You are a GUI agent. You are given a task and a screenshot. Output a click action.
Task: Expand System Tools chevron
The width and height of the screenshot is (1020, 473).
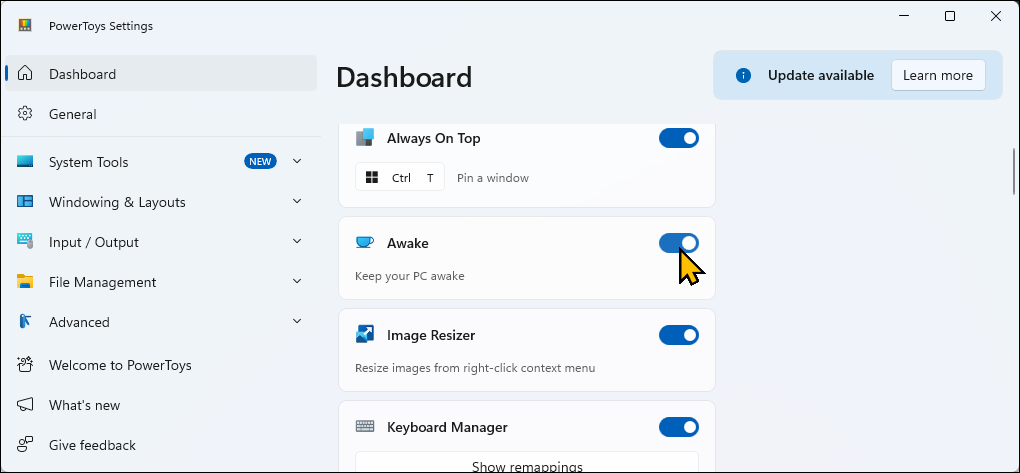coord(297,161)
